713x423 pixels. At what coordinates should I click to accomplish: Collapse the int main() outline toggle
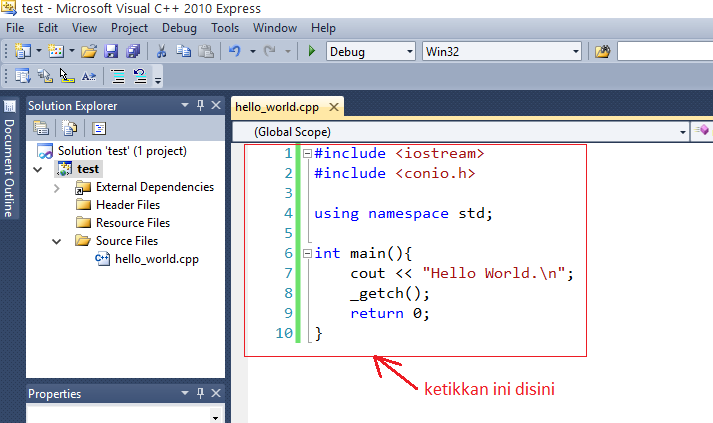tap(307, 253)
